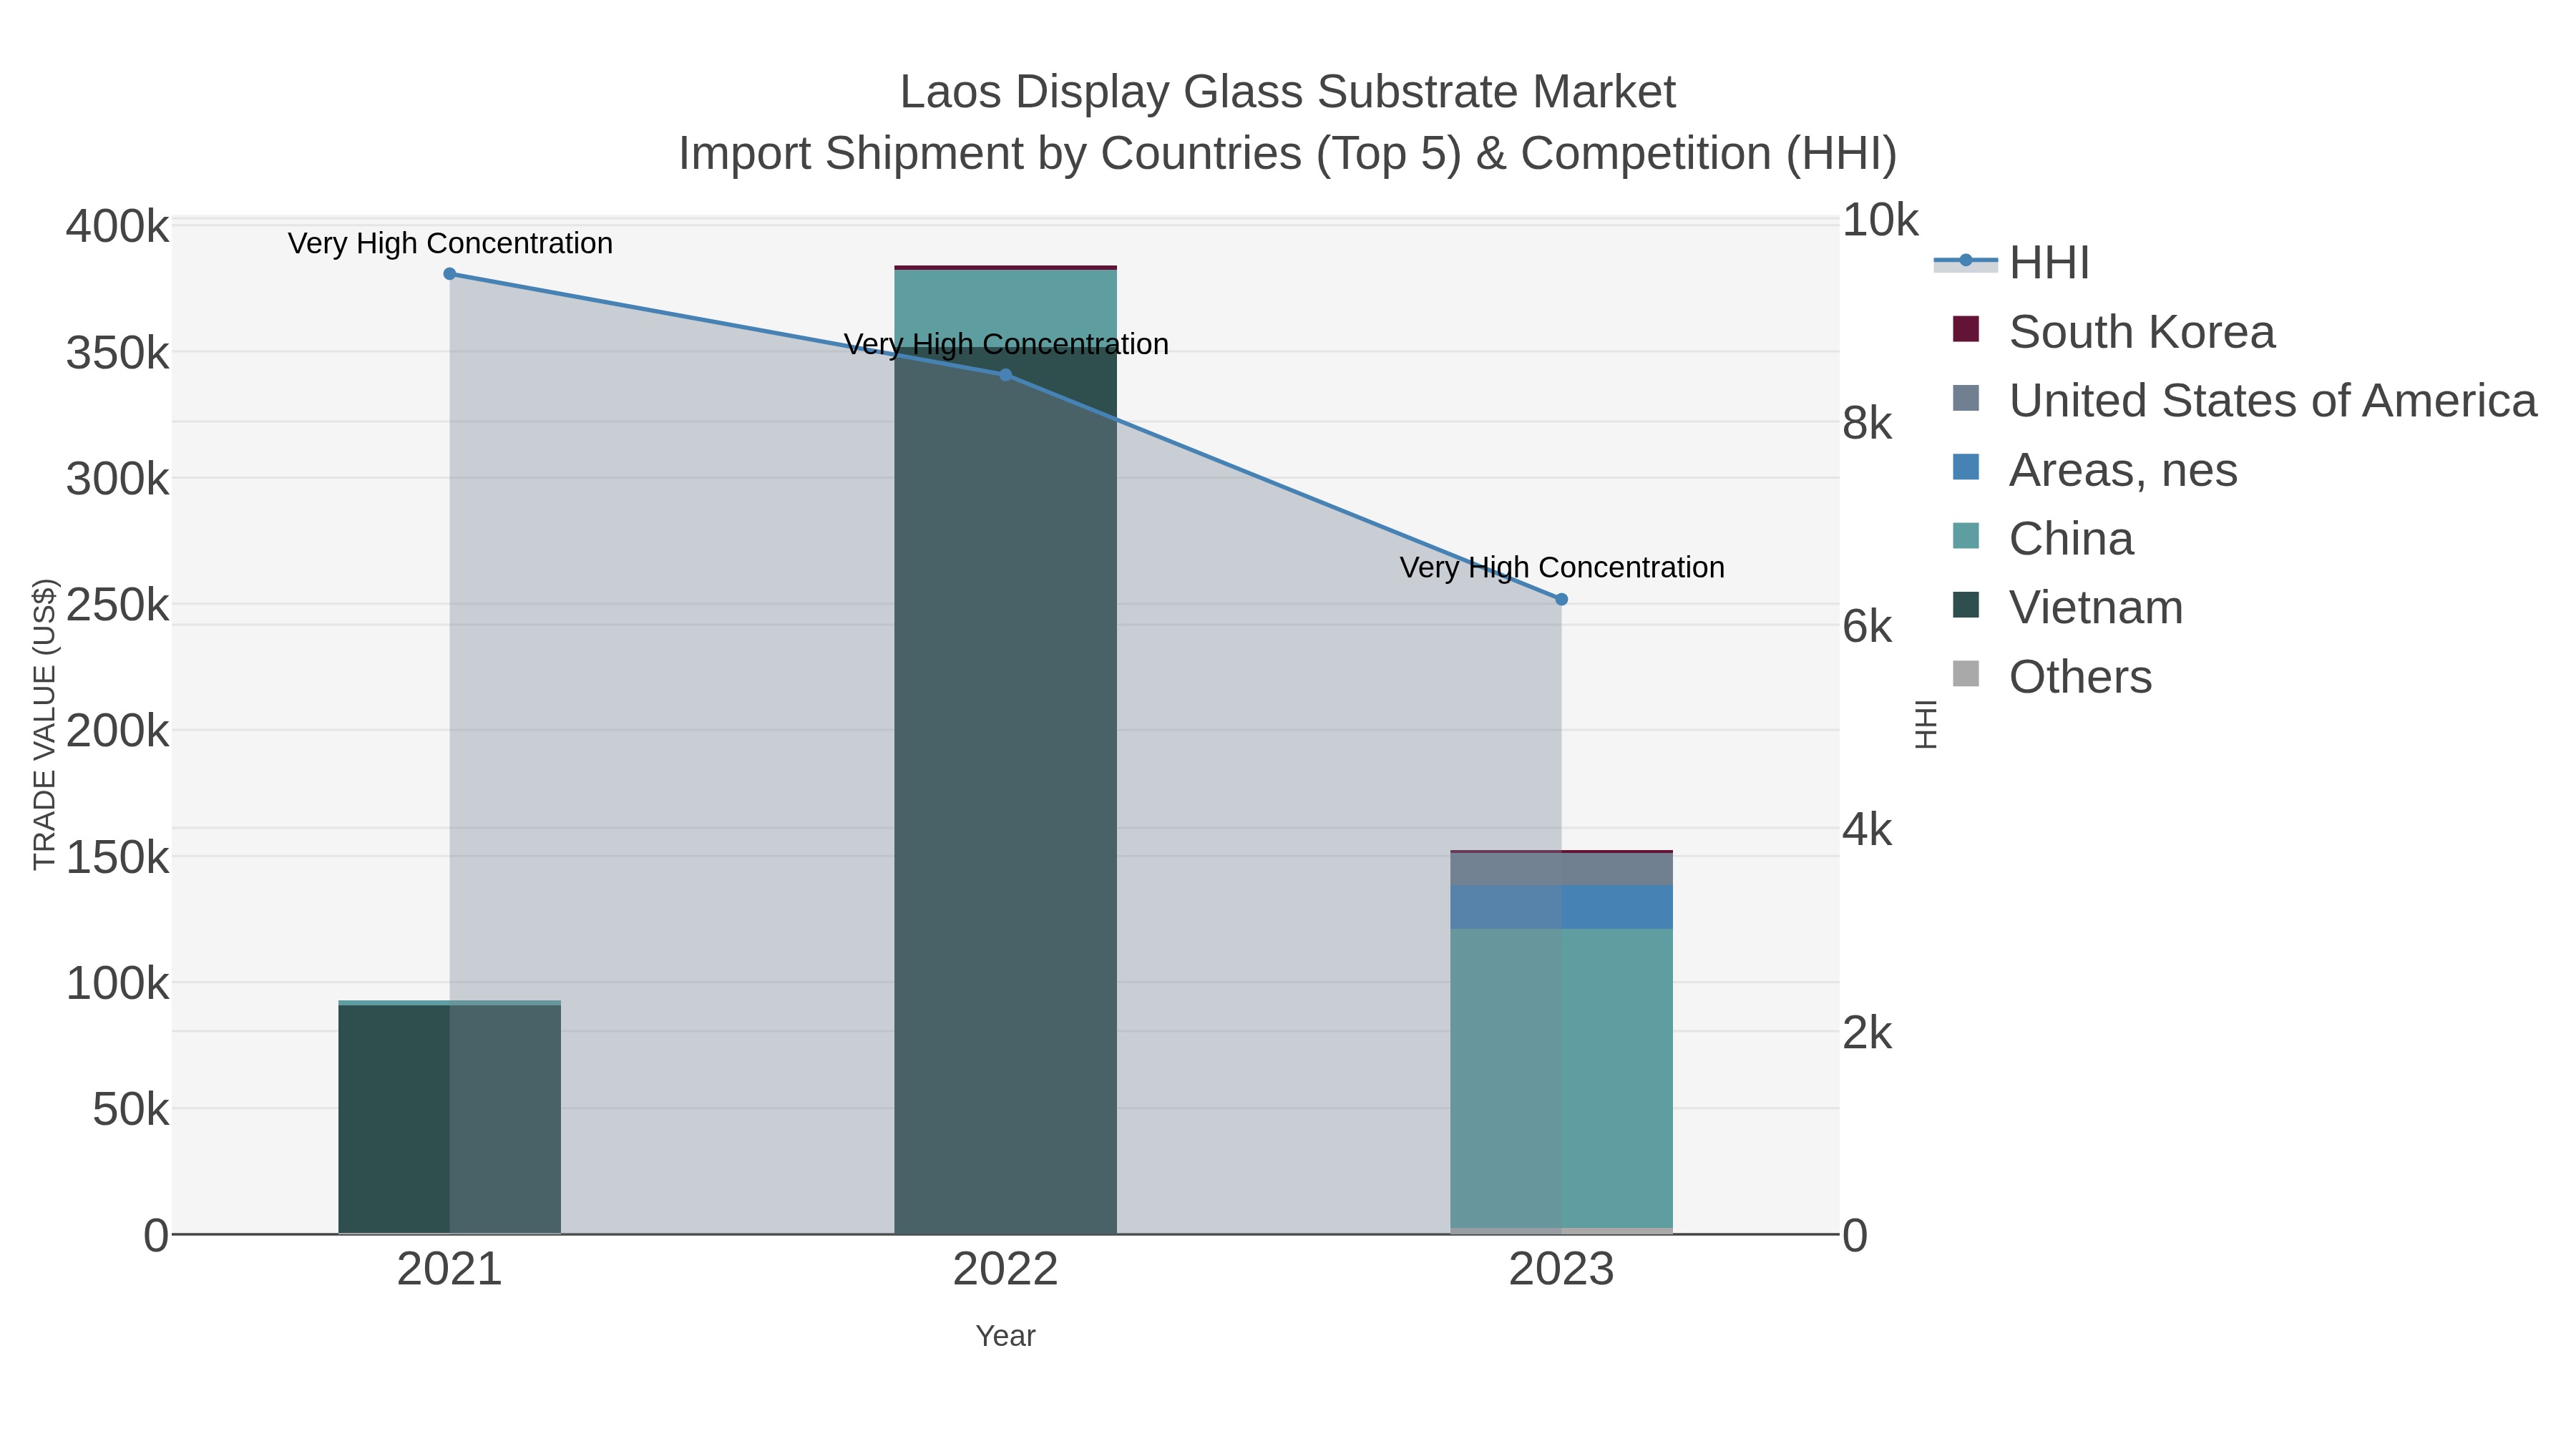The height and width of the screenshot is (1449, 2576).
Task: Click the HHI line legend marker
Action: click(x=1966, y=261)
